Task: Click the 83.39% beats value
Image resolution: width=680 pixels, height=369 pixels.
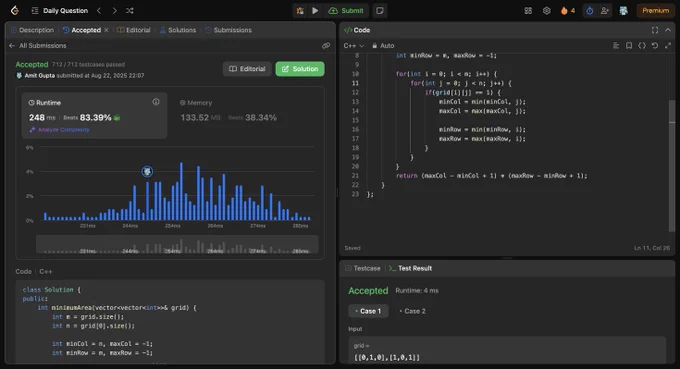Action: (x=95, y=118)
